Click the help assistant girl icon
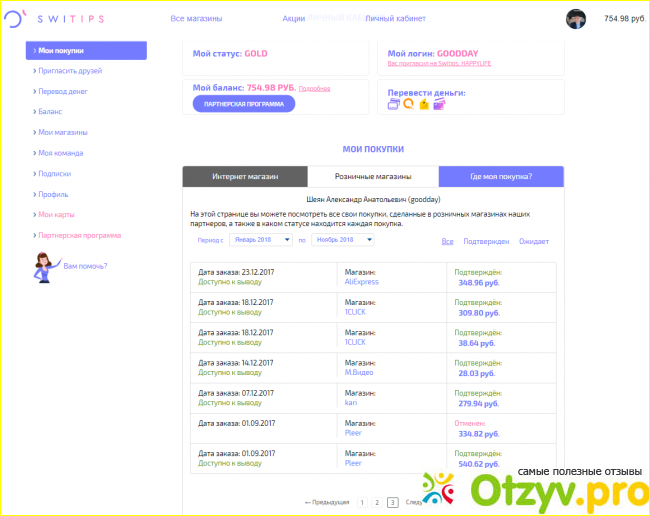Image resolution: width=650 pixels, height=516 pixels. pyautogui.click(x=45, y=266)
